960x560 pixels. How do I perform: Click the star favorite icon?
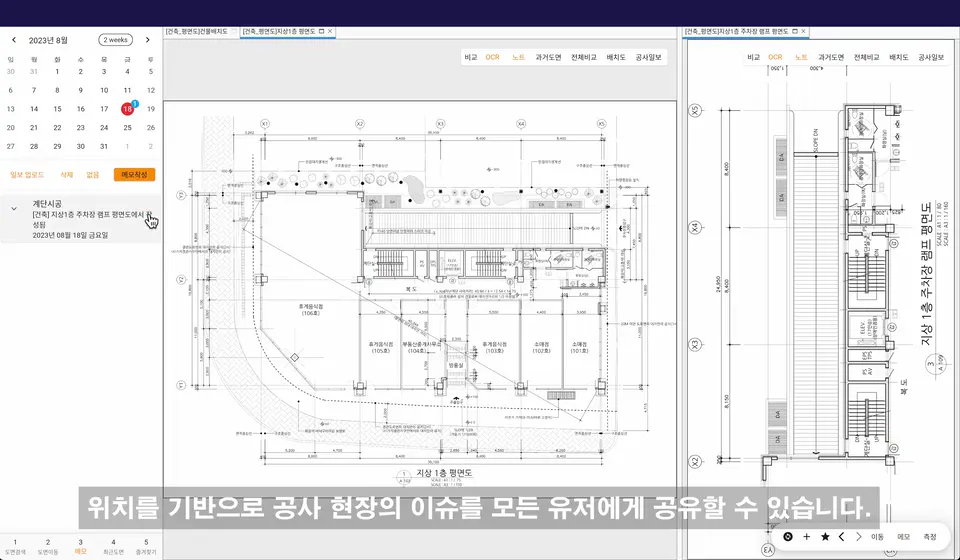(x=825, y=537)
